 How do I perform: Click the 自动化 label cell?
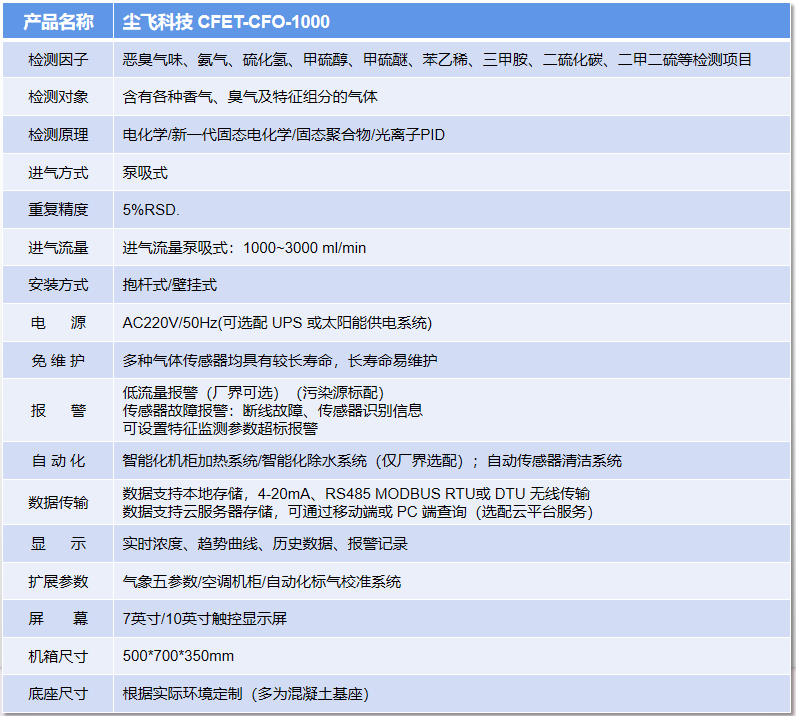(58, 461)
